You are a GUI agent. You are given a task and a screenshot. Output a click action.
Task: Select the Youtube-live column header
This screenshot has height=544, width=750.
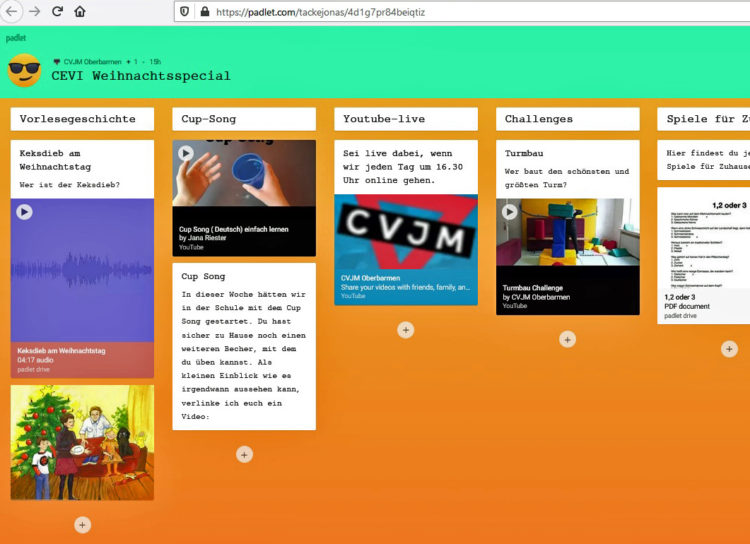click(406, 119)
